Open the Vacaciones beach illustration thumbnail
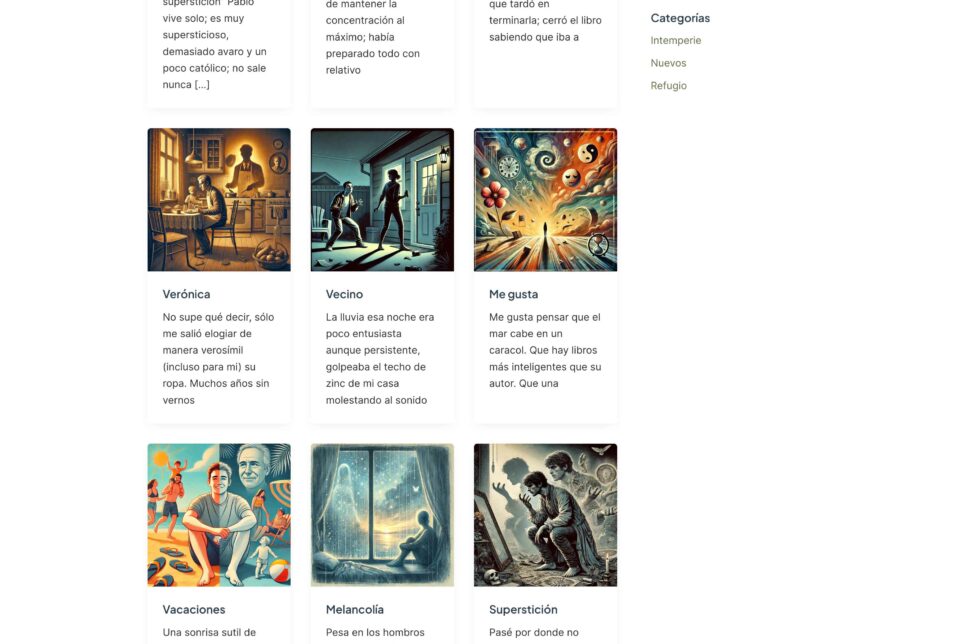Screen dimensions: 966x644 pos(219,515)
